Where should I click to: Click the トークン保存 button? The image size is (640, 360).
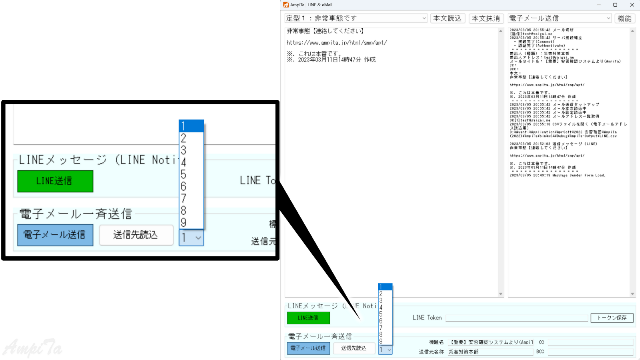coord(612,318)
